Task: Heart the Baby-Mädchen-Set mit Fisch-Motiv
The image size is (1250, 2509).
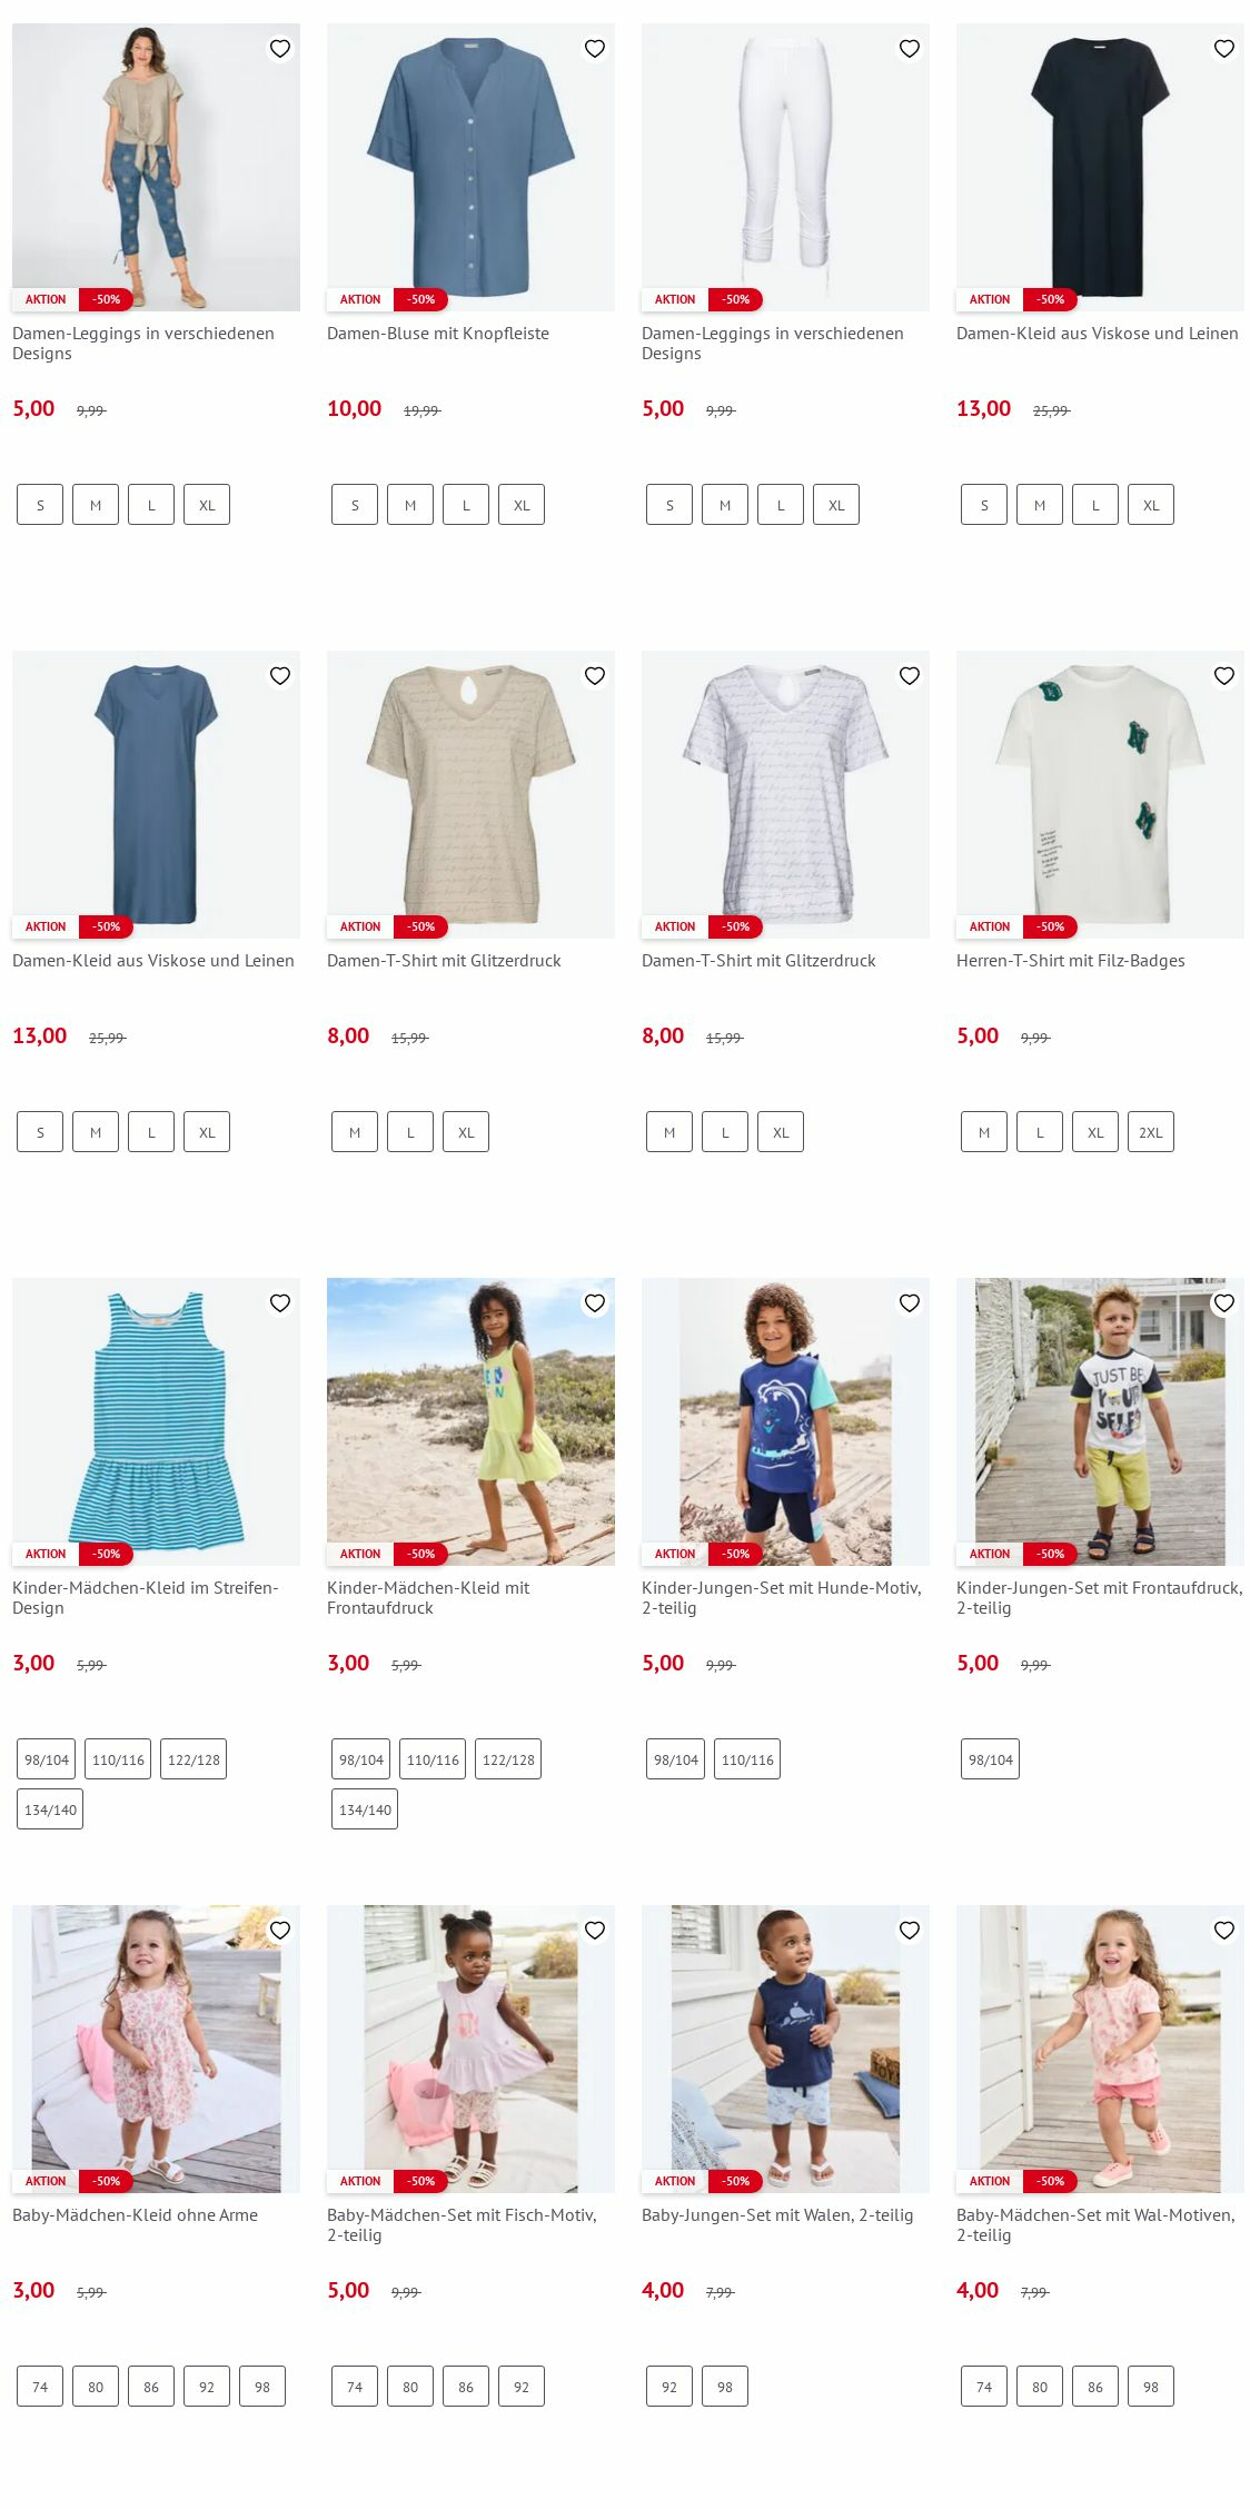Action: [x=594, y=1930]
